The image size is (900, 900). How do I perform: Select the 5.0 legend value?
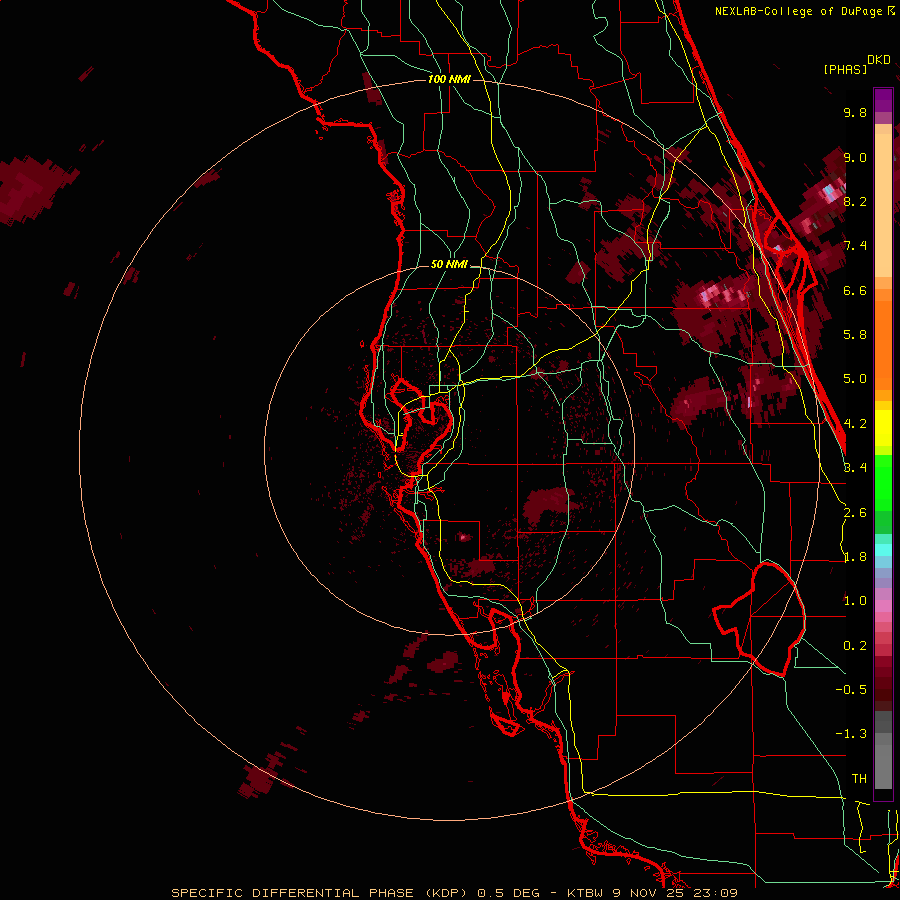(x=855, y=379)
